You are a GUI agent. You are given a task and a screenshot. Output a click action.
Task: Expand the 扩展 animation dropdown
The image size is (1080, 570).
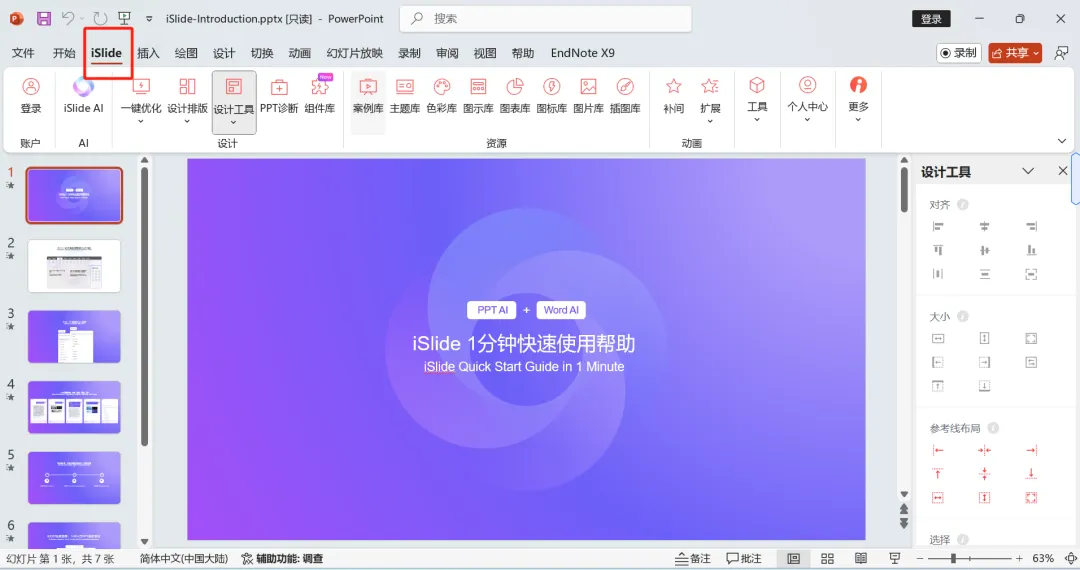(x=710, y=122)
